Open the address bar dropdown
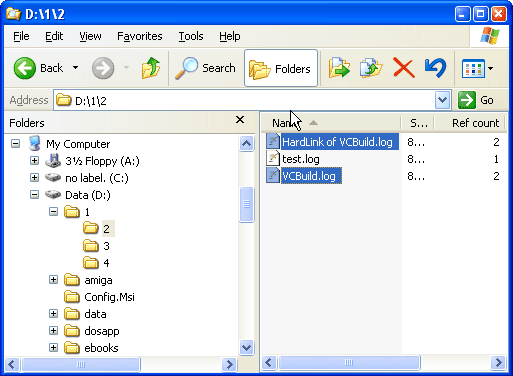Screen dimensions: 513x376 442,100
